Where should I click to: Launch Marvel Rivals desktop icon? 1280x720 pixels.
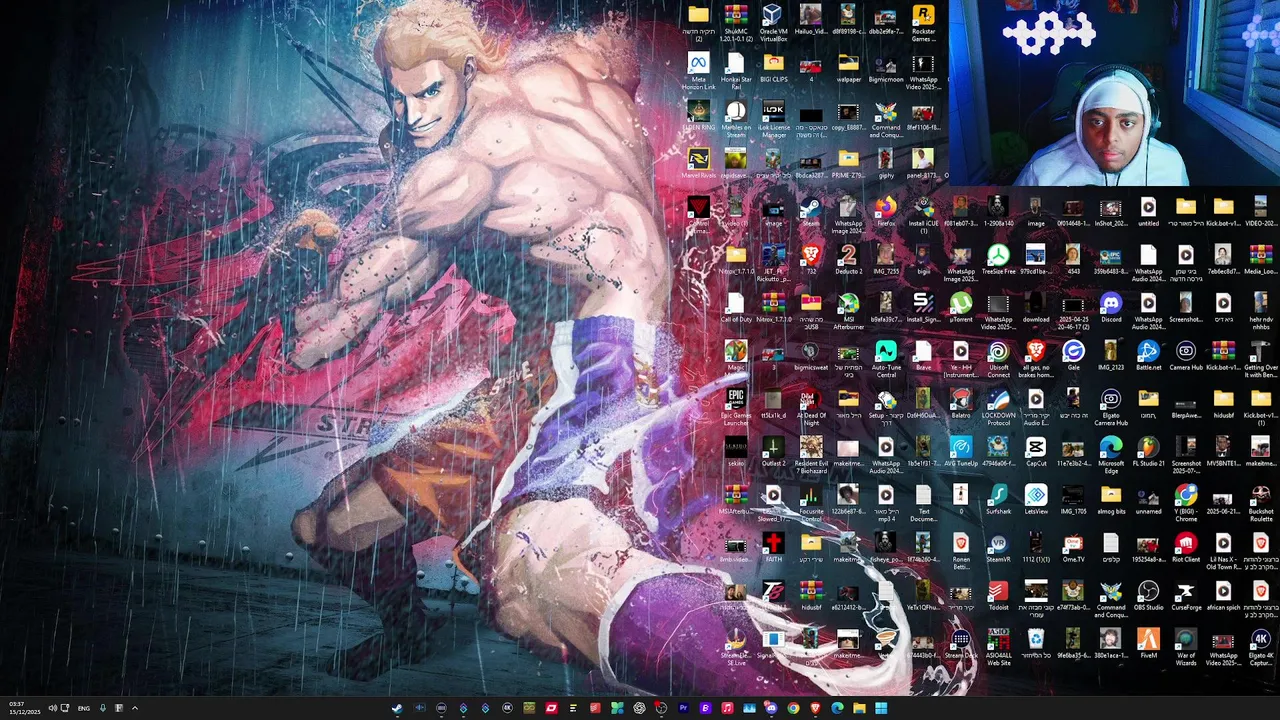698,164
